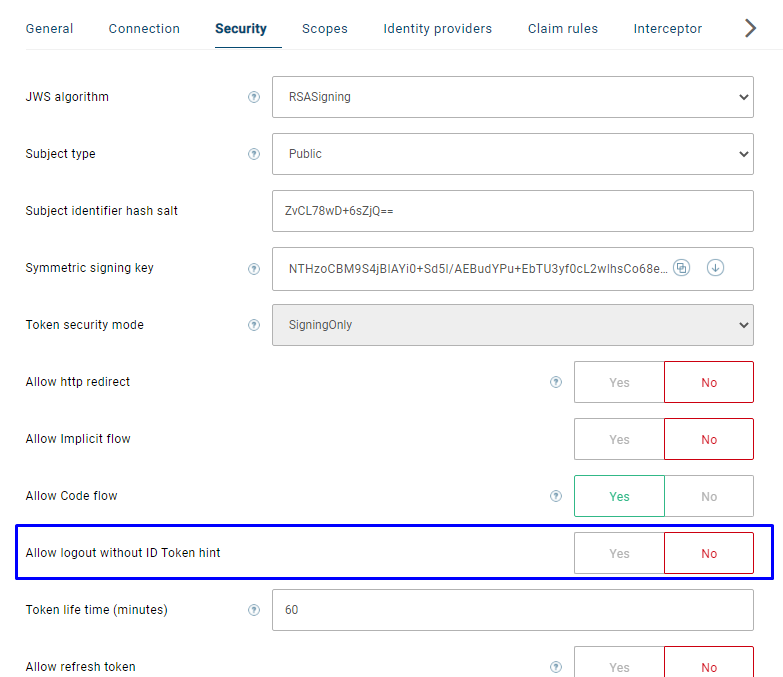Click the Subject identifier hash salt field
Image resolution: width=783 pixels, height=677 pixels.
(513, 211)
